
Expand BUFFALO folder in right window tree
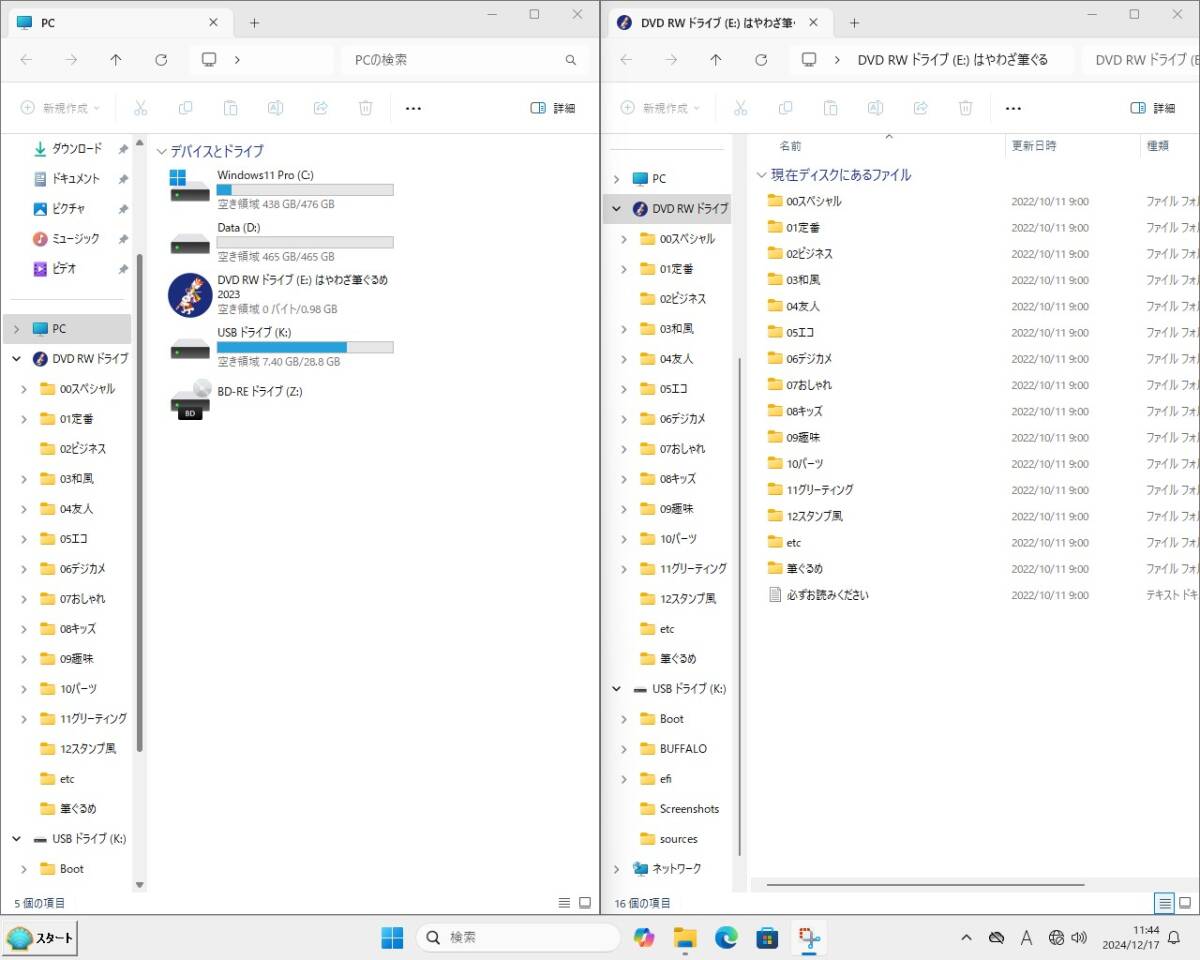[x=624, y=749]
